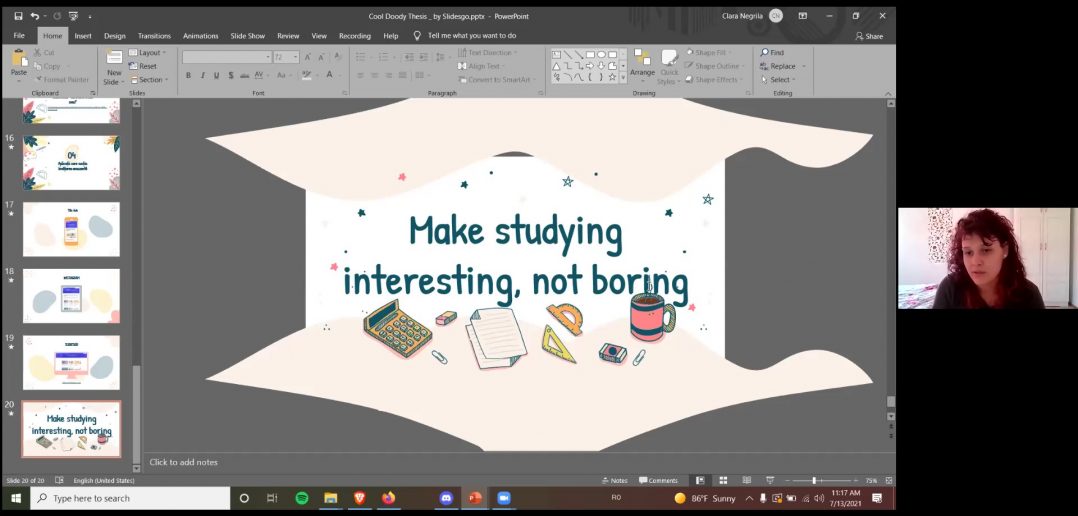The height and width of the screenshot is (516, 1078).
Task: Open the Select dropdown in Editing group
Action: coord(779,80)
